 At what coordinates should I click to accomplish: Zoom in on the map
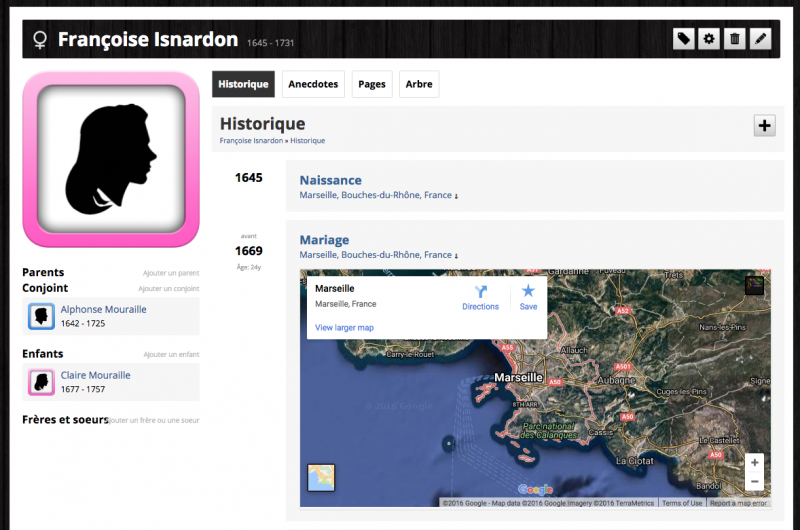(755, 462)
